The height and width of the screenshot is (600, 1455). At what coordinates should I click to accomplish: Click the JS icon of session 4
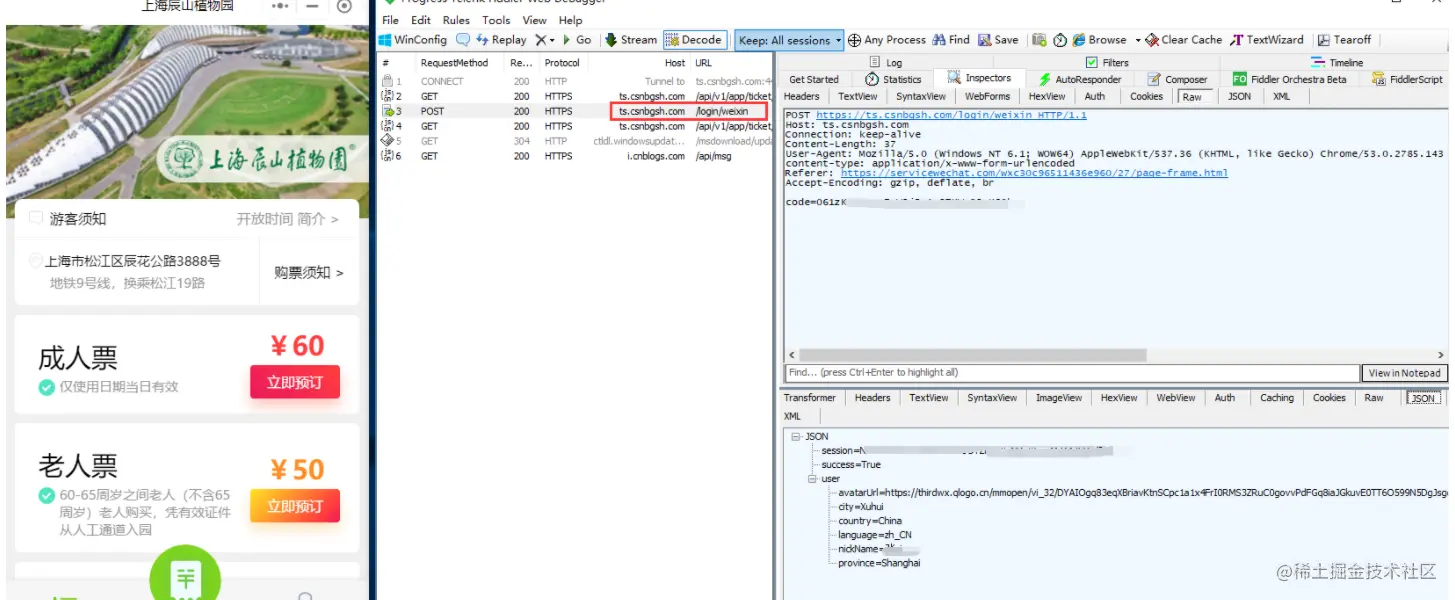(x=386, y=126)
